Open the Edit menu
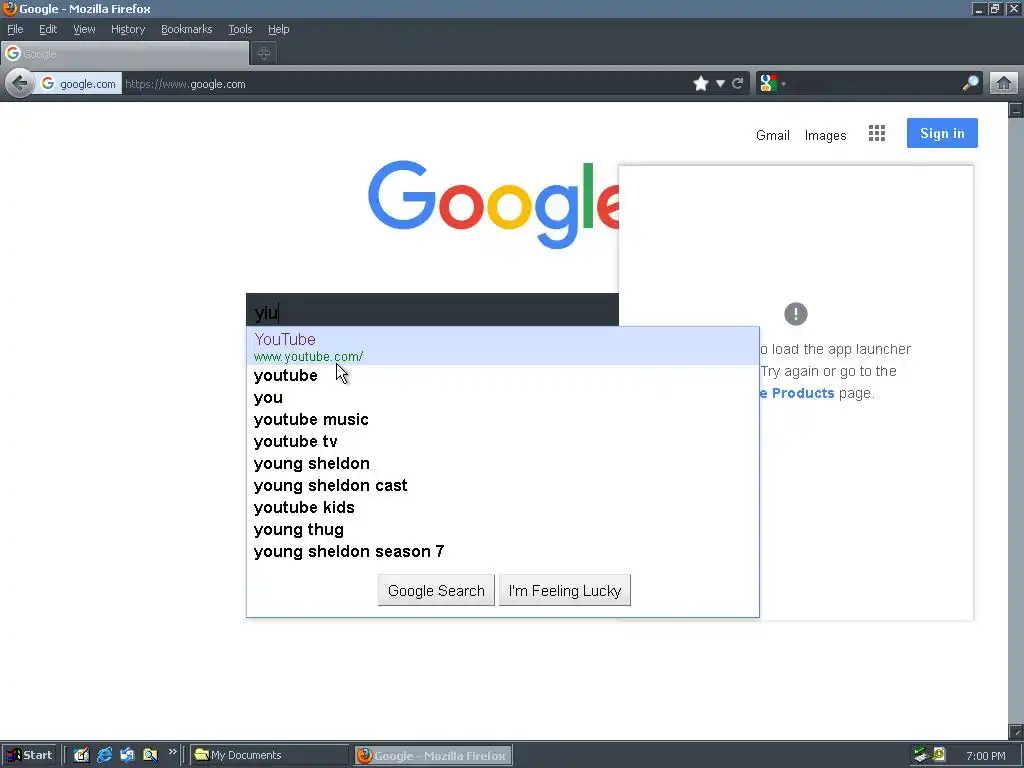1024x768 pixels. point(48,29)
